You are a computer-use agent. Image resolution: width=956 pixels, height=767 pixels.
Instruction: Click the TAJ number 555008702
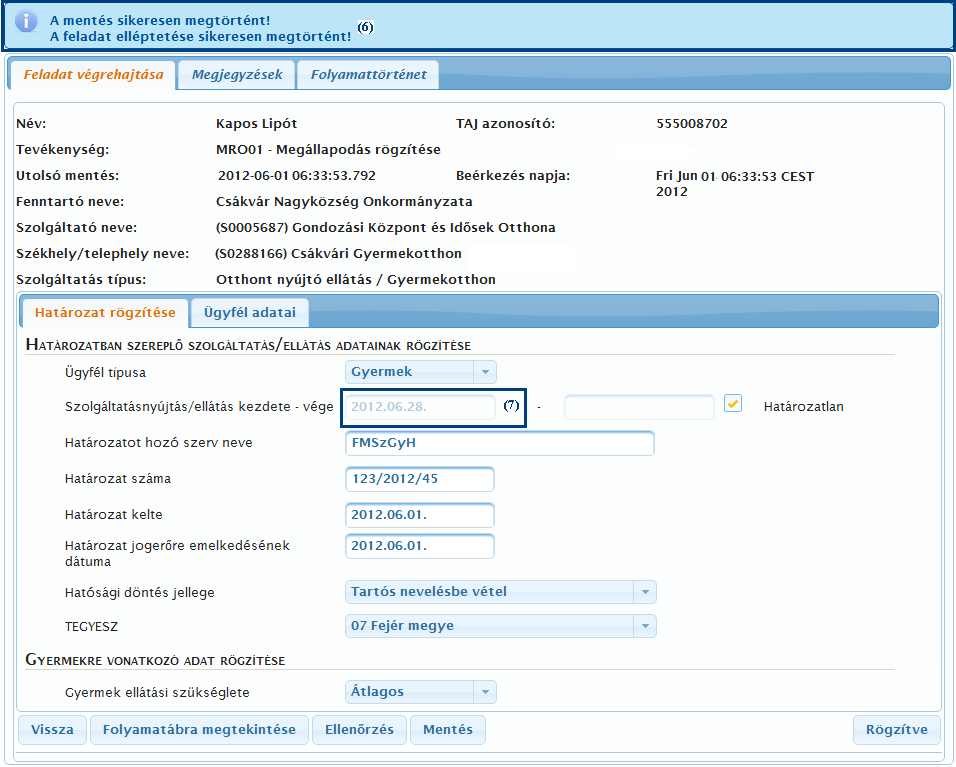pos(692,124)
